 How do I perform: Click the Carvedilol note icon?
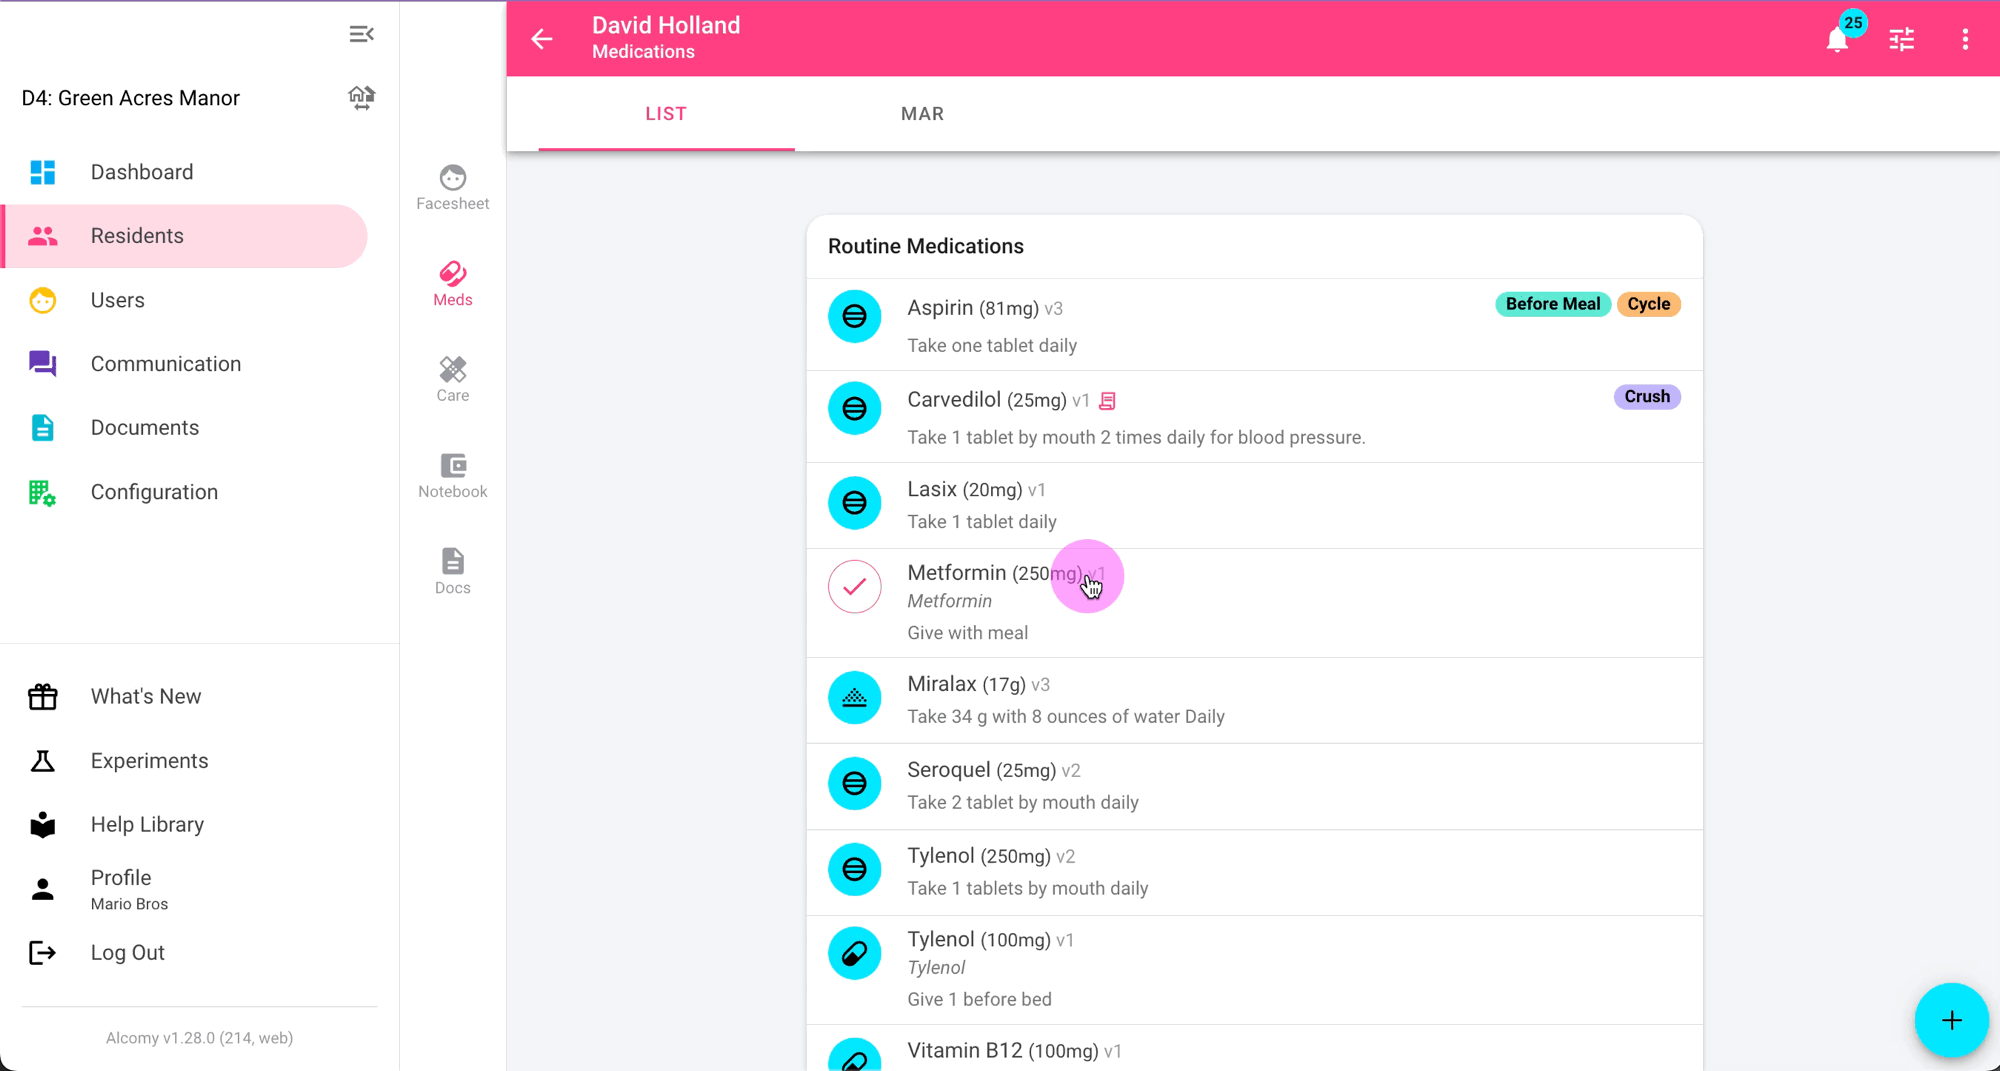pyautogui.click(x=1107, y=401)
